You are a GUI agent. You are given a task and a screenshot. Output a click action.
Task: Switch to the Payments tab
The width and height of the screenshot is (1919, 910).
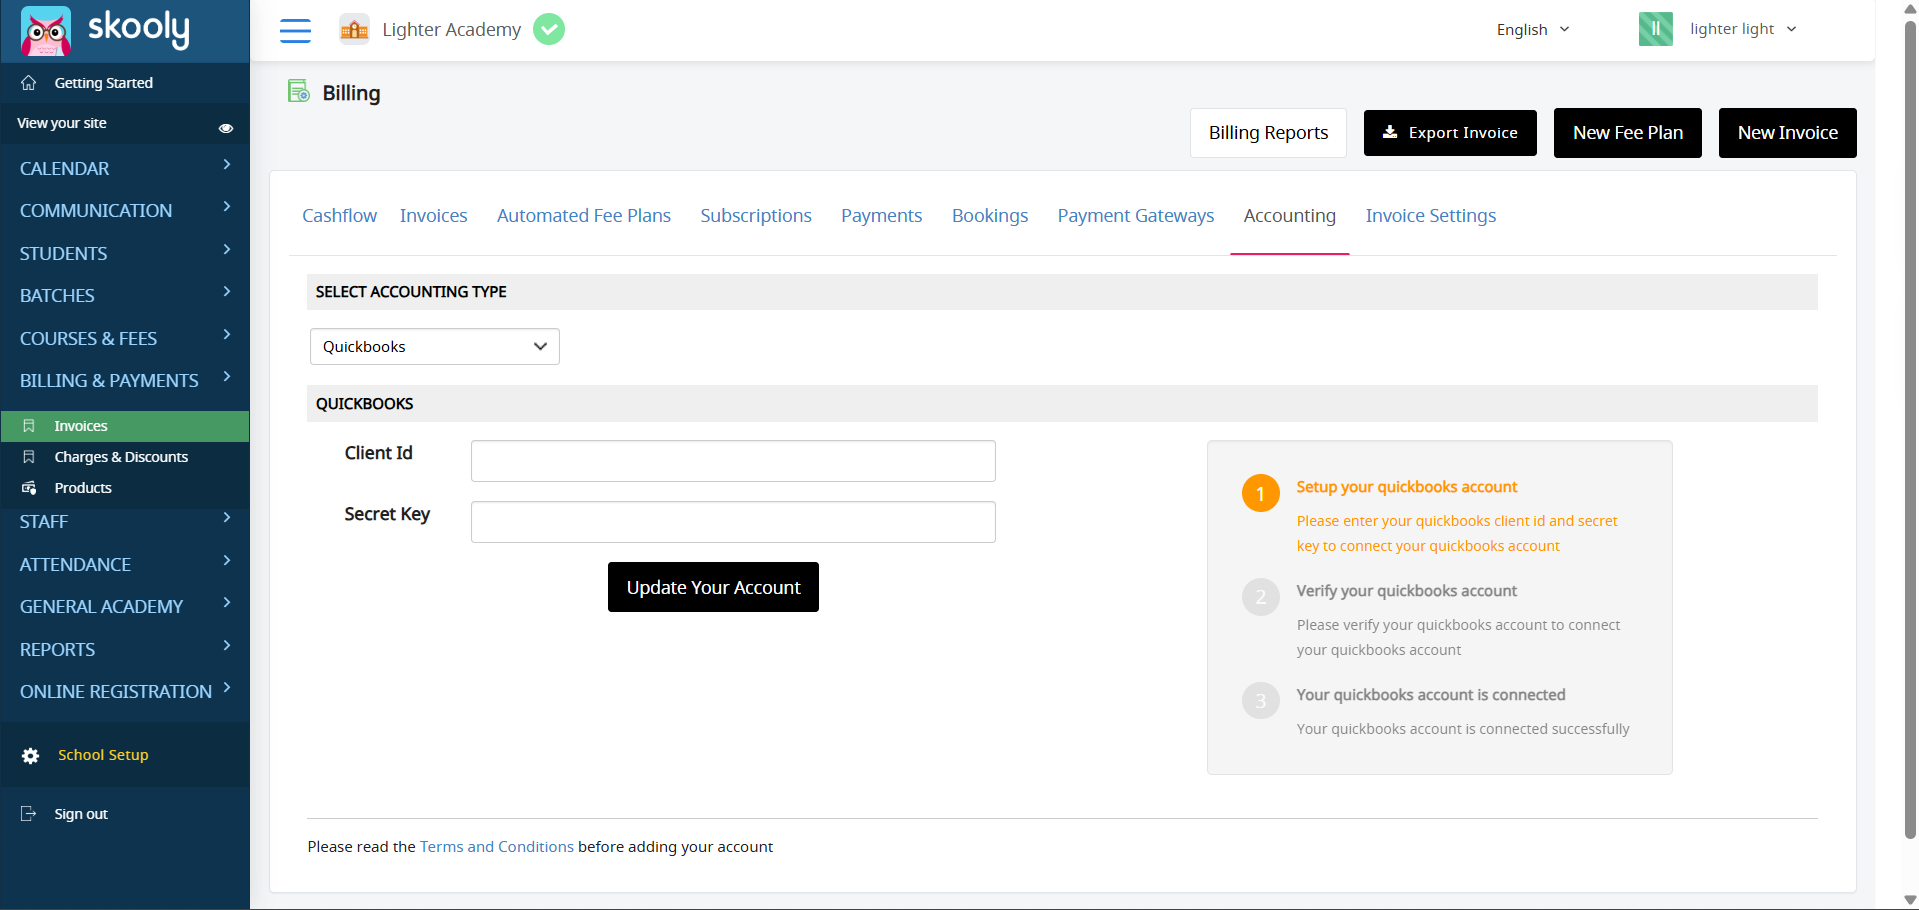click(881, 215)
